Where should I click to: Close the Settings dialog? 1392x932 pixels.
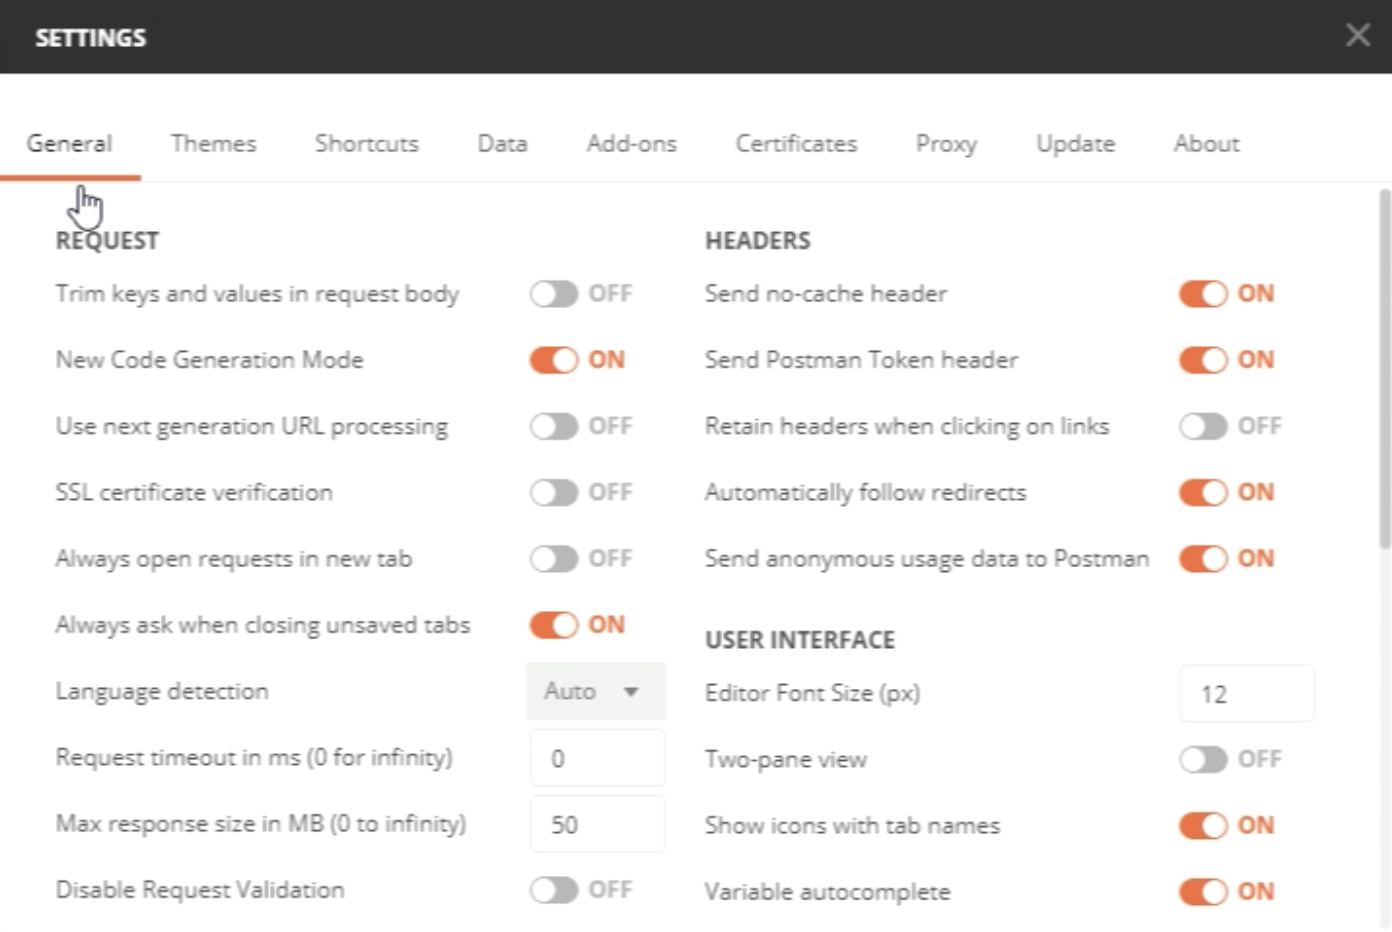pos(1357,36)
